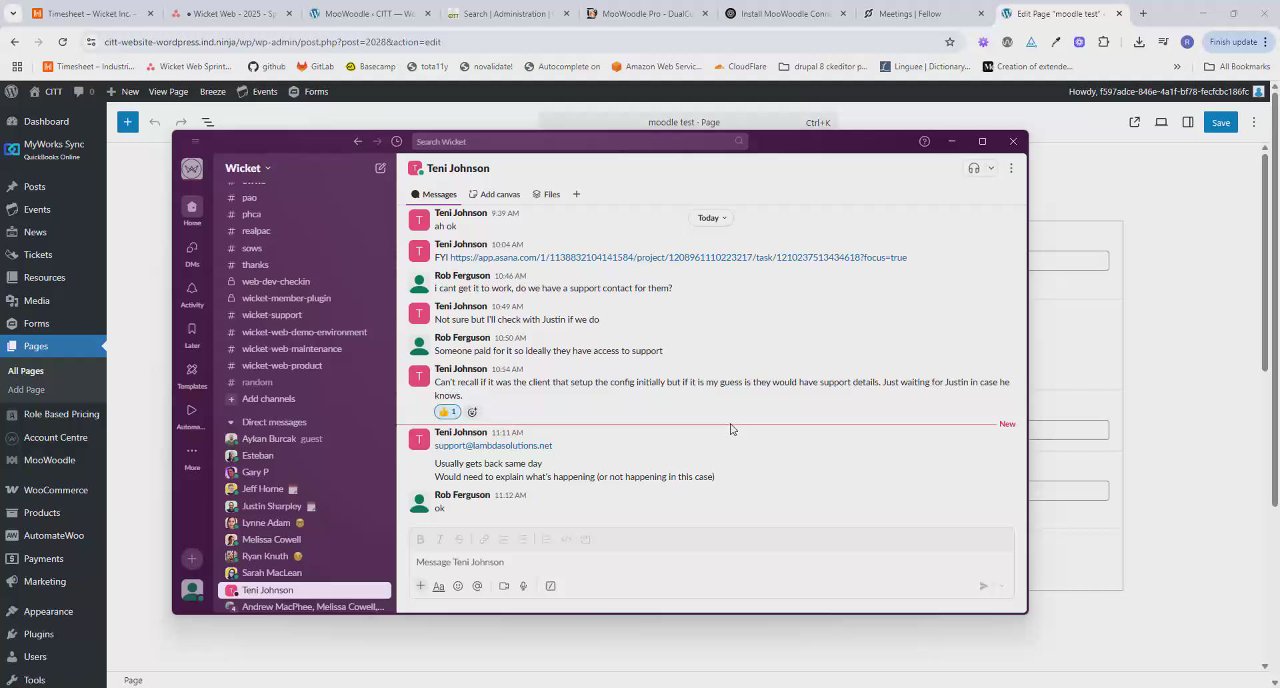Toggle strikethrough in message composer
The width and height of the screenshot is (1280, 688).
459,539
